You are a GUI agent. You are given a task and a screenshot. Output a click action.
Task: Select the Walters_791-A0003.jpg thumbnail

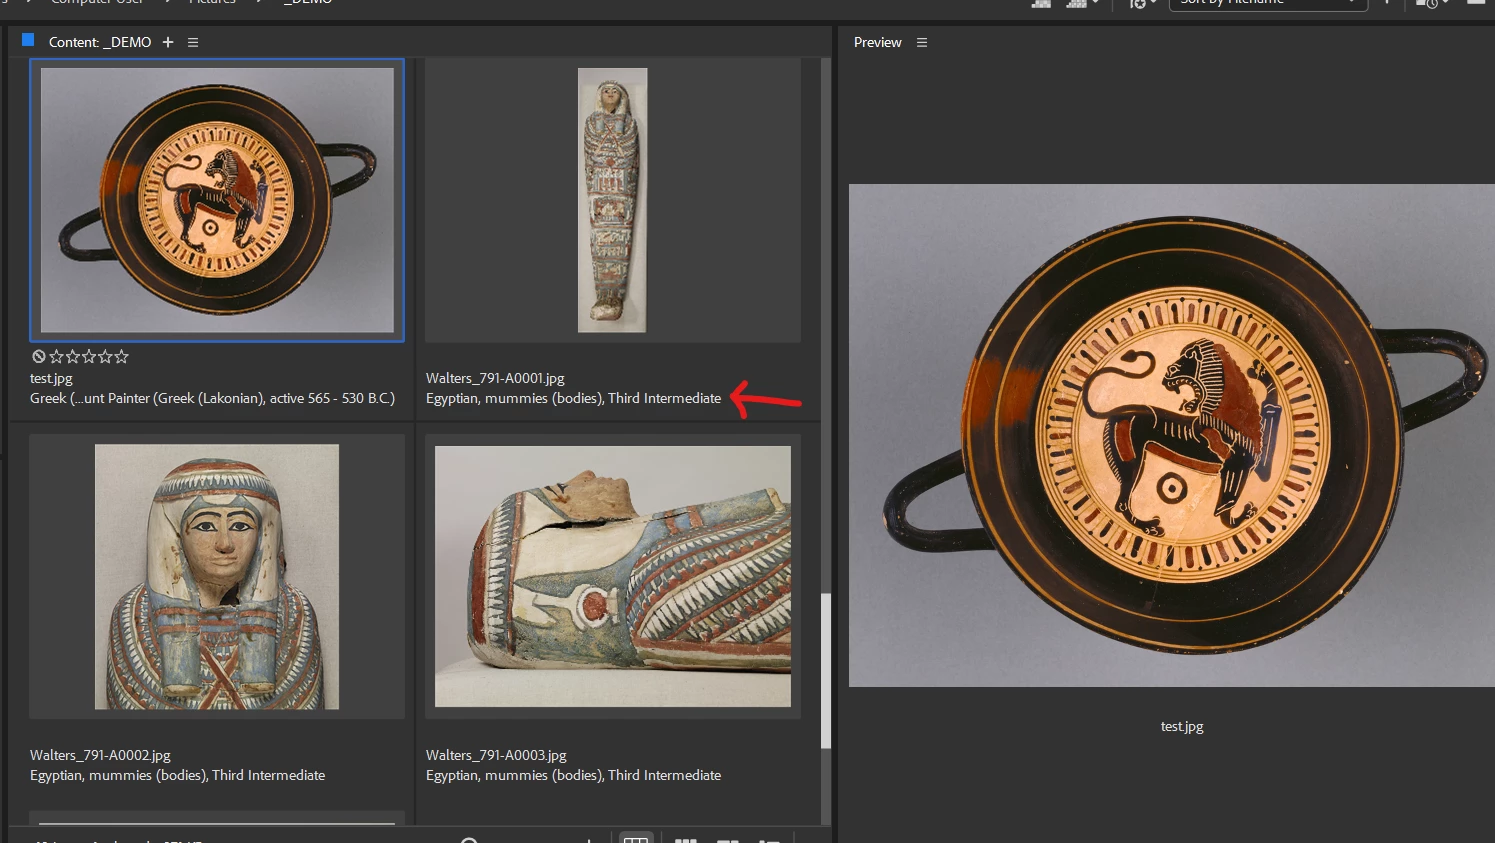coord(613,577)
